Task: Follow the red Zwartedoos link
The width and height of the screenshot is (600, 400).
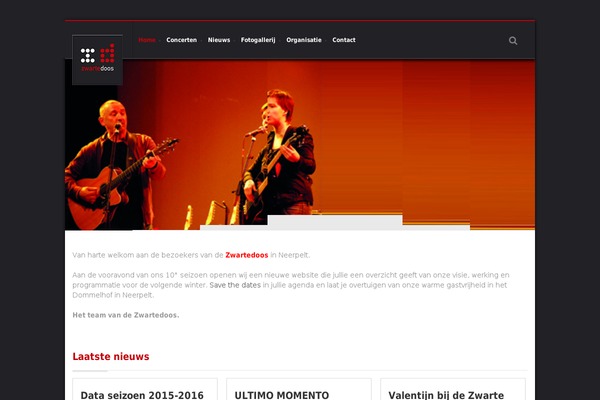Action: (246, 255)
